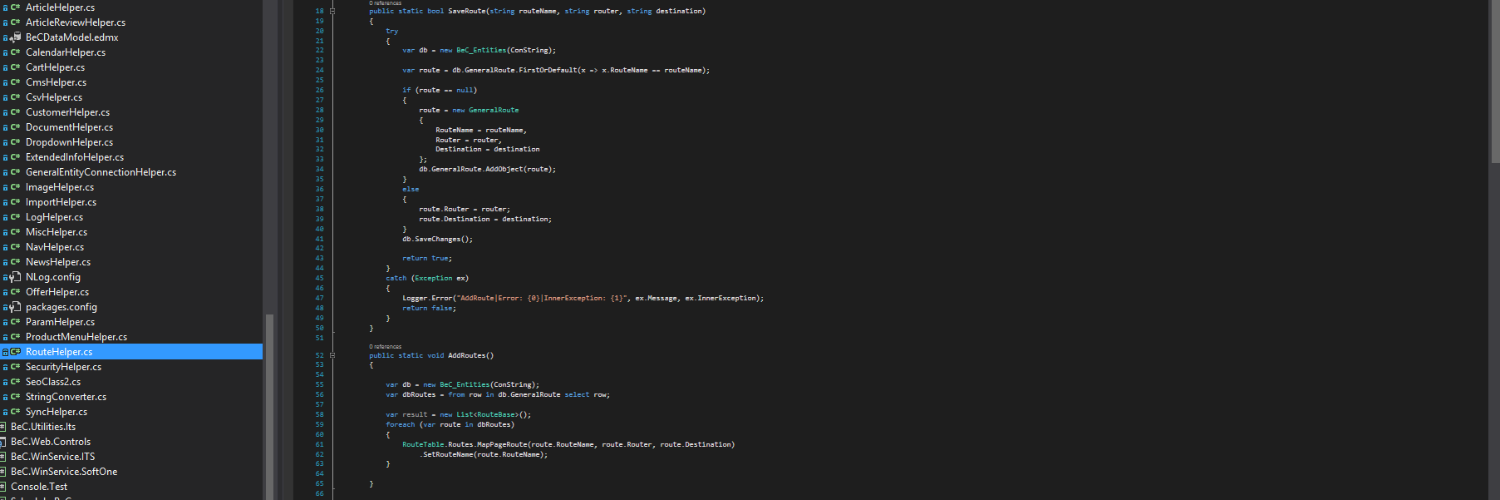Image resolution: width=1500 pixels, height=500 pixels.
Task: Click the C# icon next to CsvHelper.cs
Action: click(x=15, y=97)
